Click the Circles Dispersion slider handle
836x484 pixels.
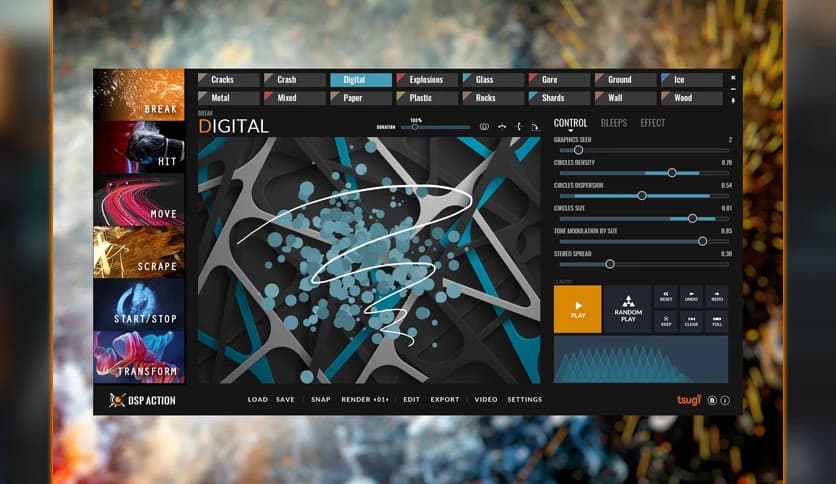point(642,196)
